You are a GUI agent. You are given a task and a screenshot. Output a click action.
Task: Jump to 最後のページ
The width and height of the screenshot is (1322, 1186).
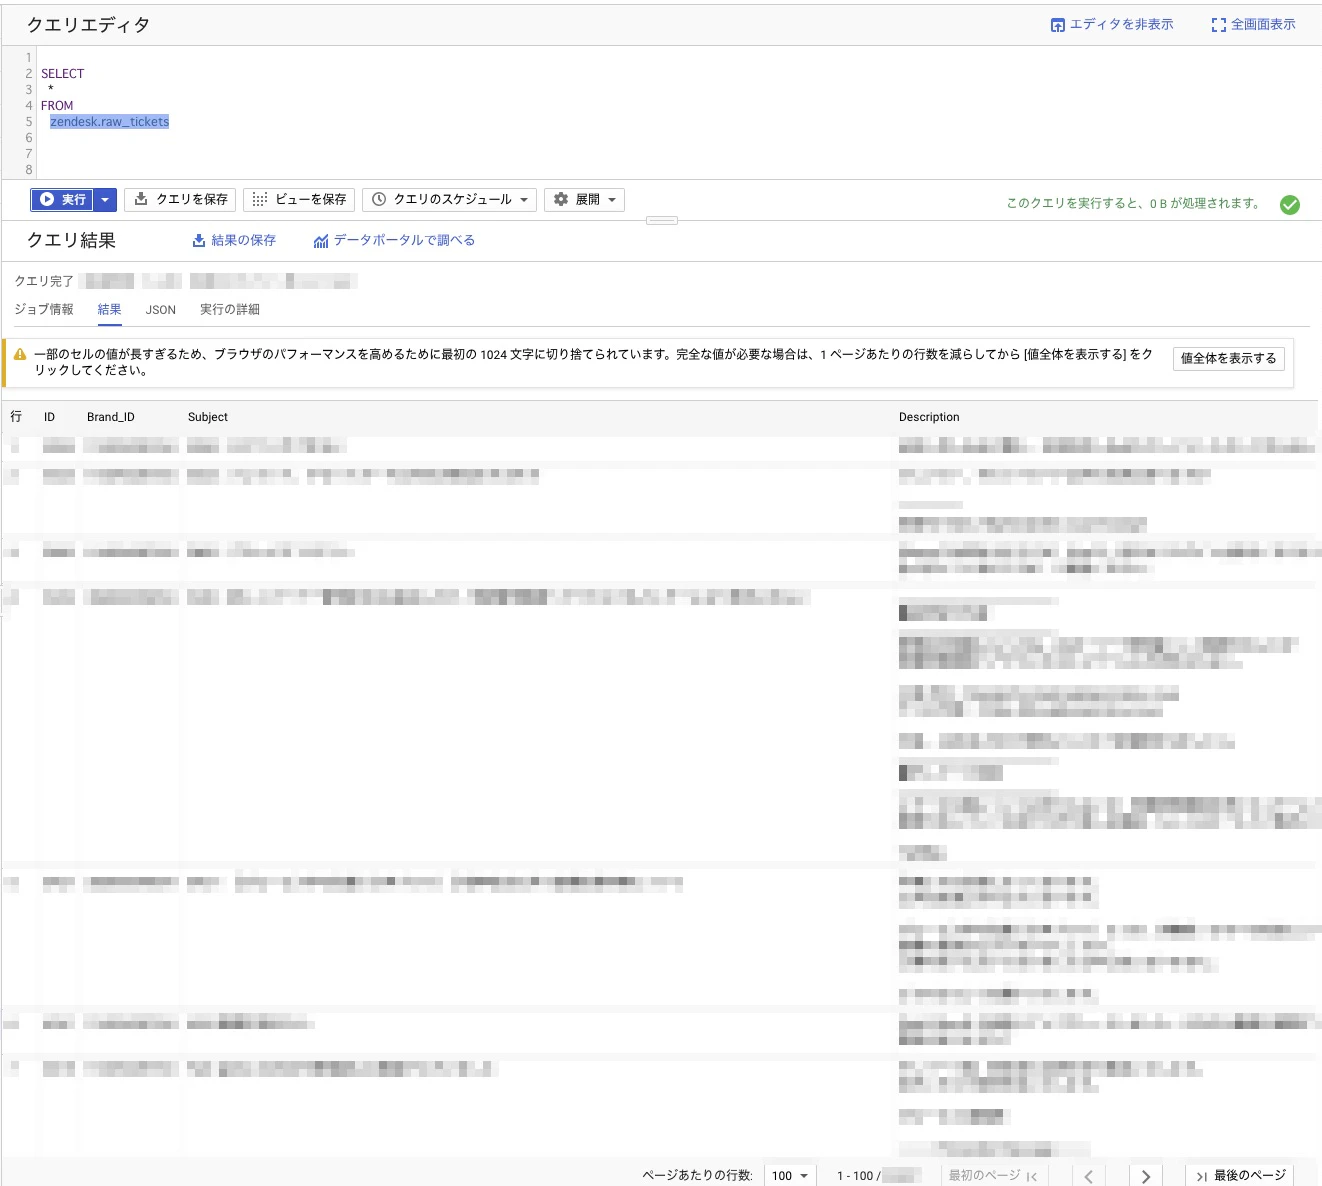point(1241,1176)
